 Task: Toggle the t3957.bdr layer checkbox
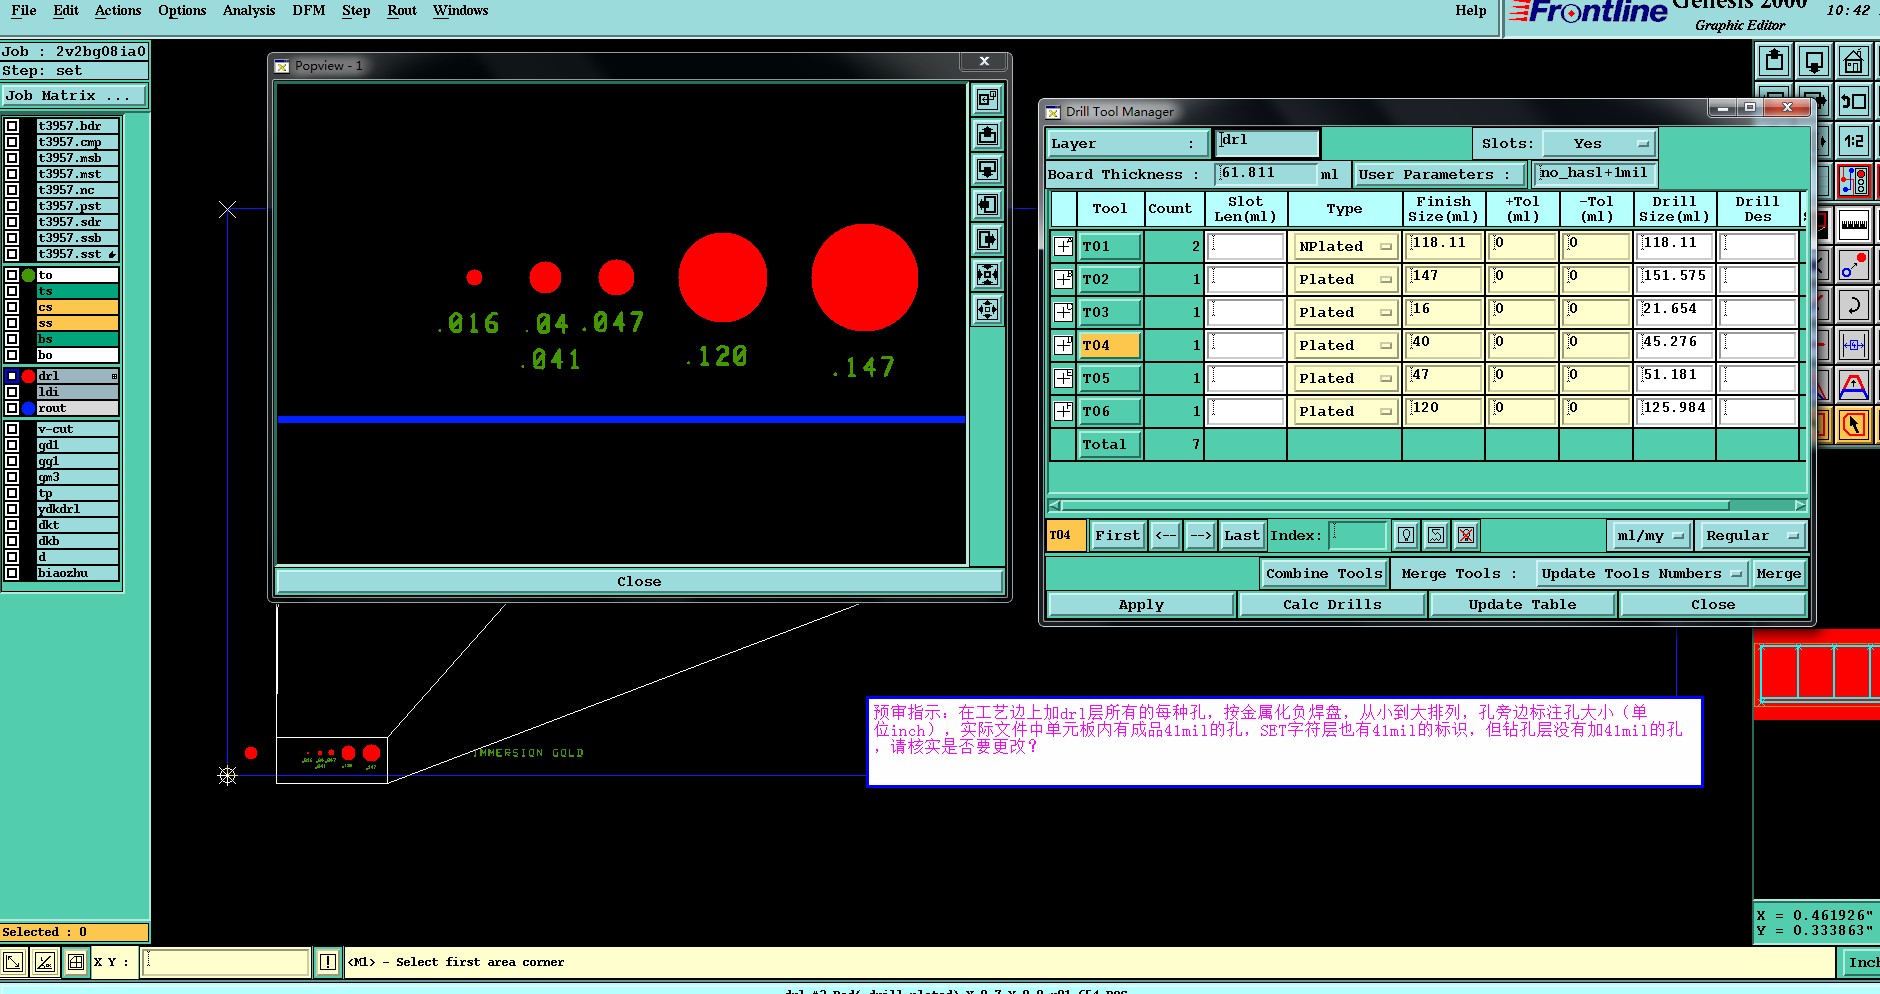[x=12, y=126]
